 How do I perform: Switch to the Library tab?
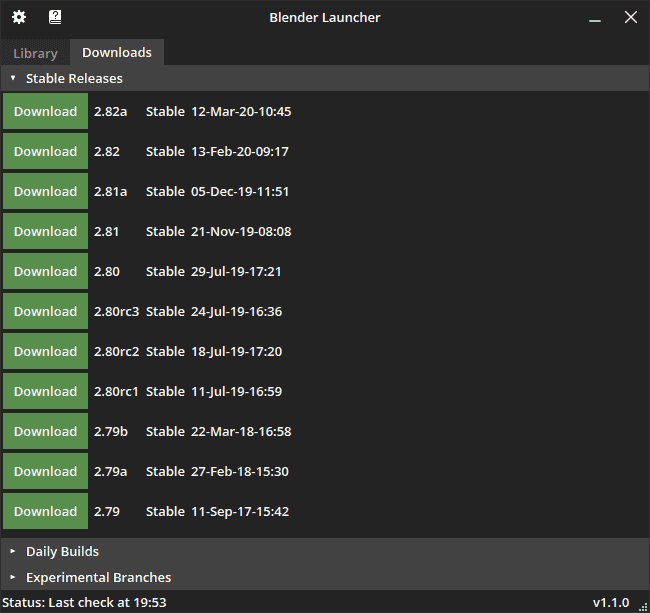click(x=36, y=53)
